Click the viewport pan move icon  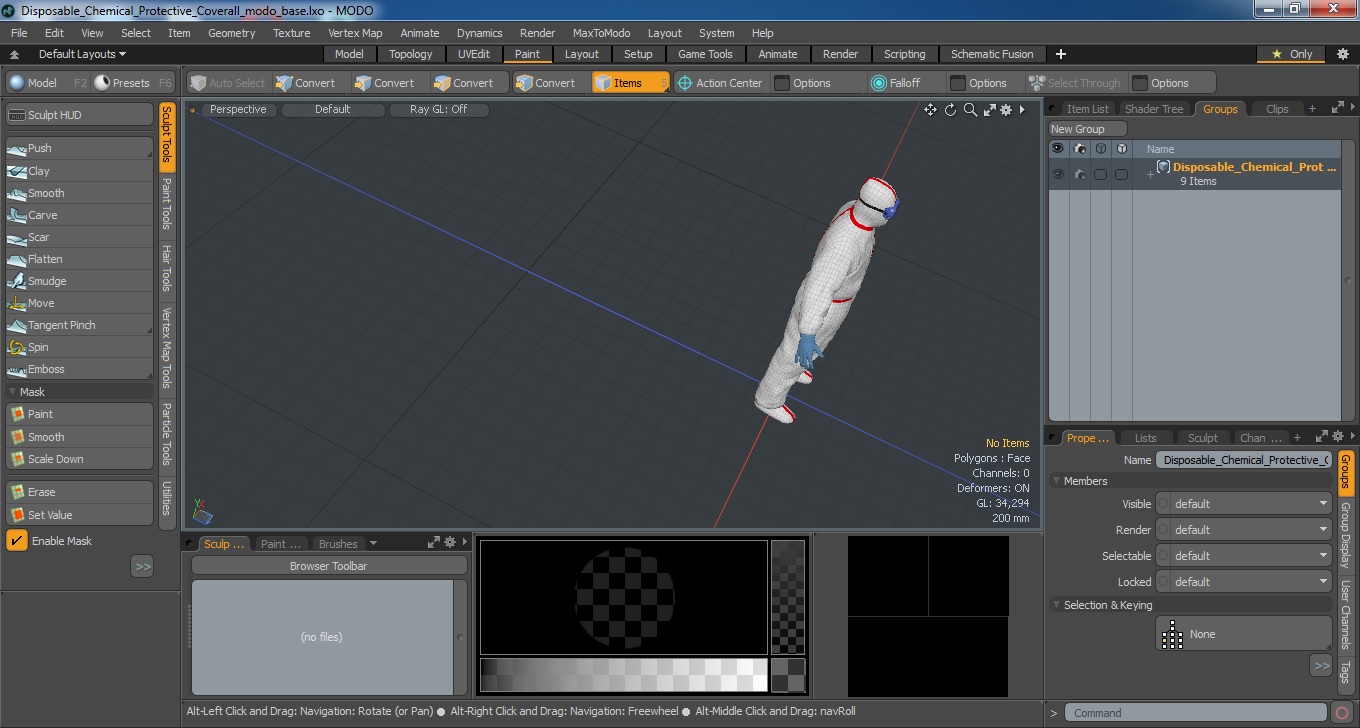coord(930,110)
